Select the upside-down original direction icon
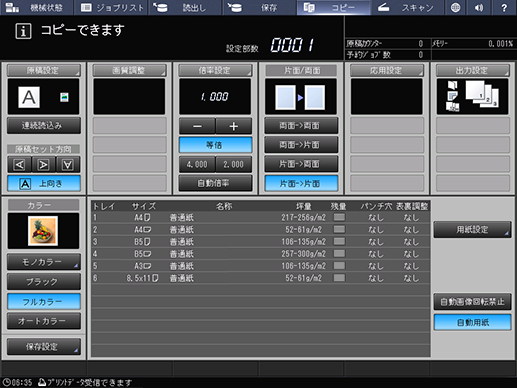 click(x=68, y=164)
